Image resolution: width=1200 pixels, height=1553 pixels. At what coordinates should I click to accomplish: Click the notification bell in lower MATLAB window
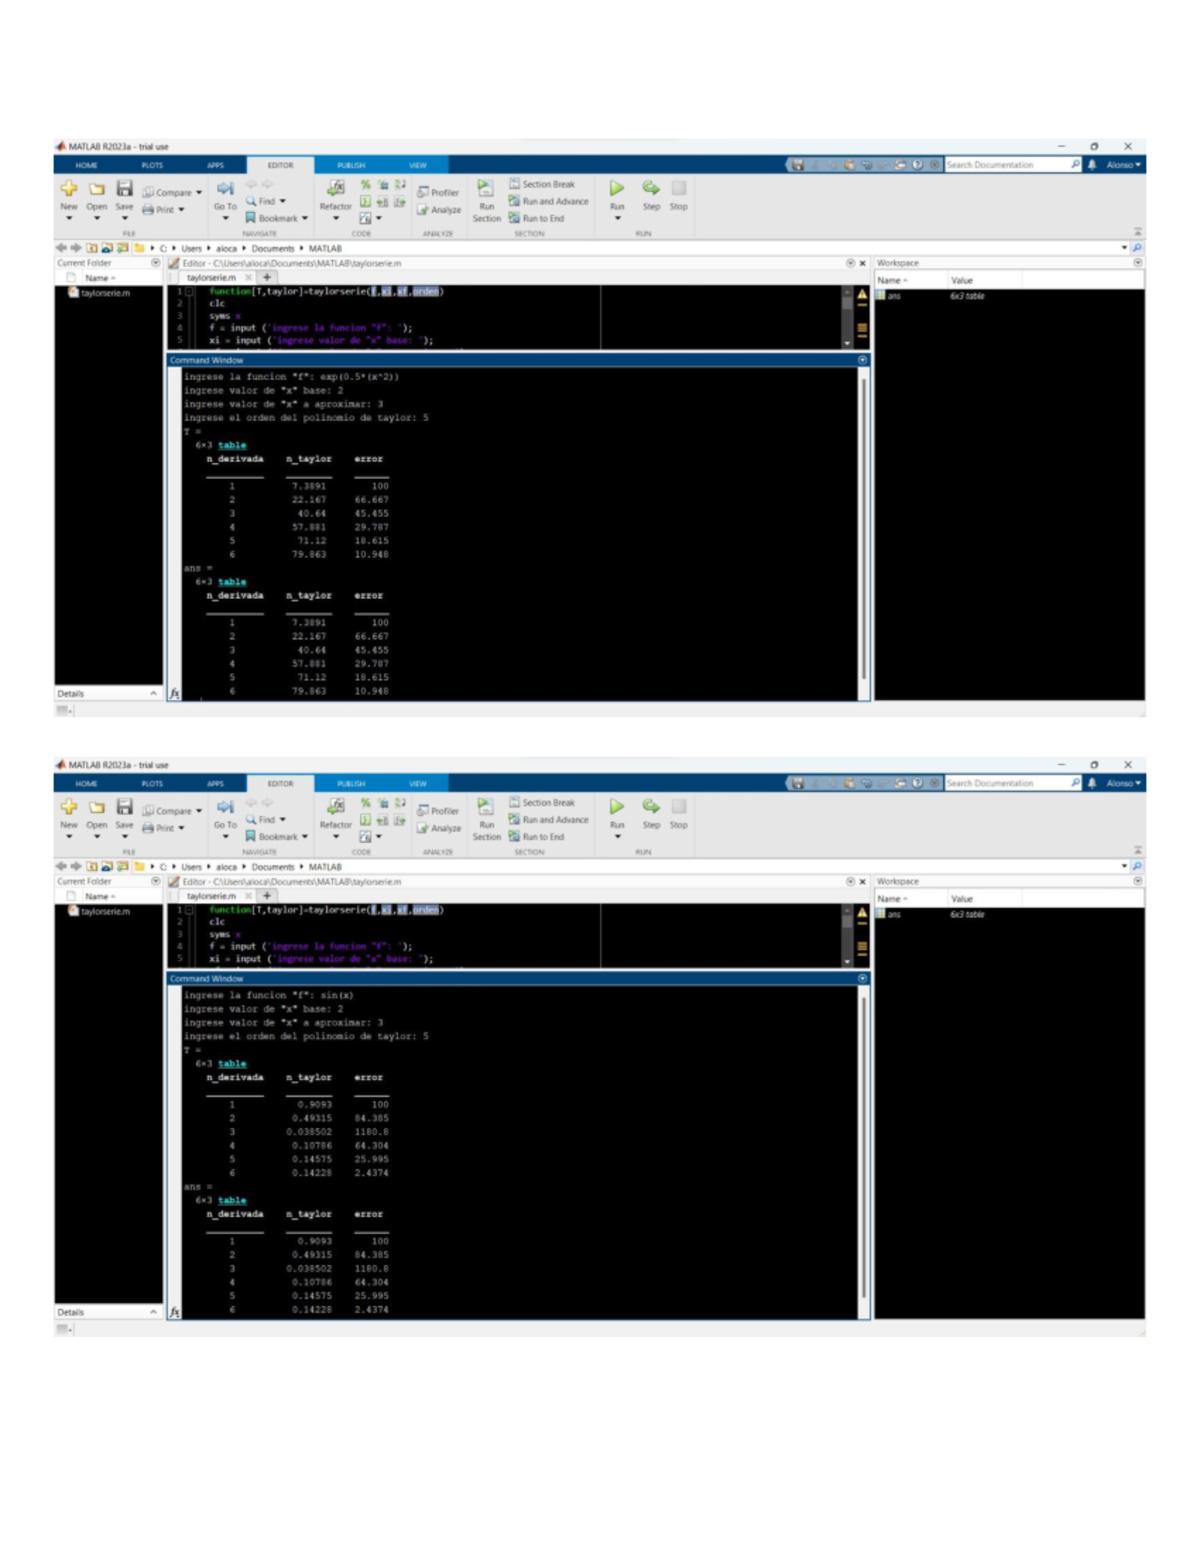[1092, 783]
